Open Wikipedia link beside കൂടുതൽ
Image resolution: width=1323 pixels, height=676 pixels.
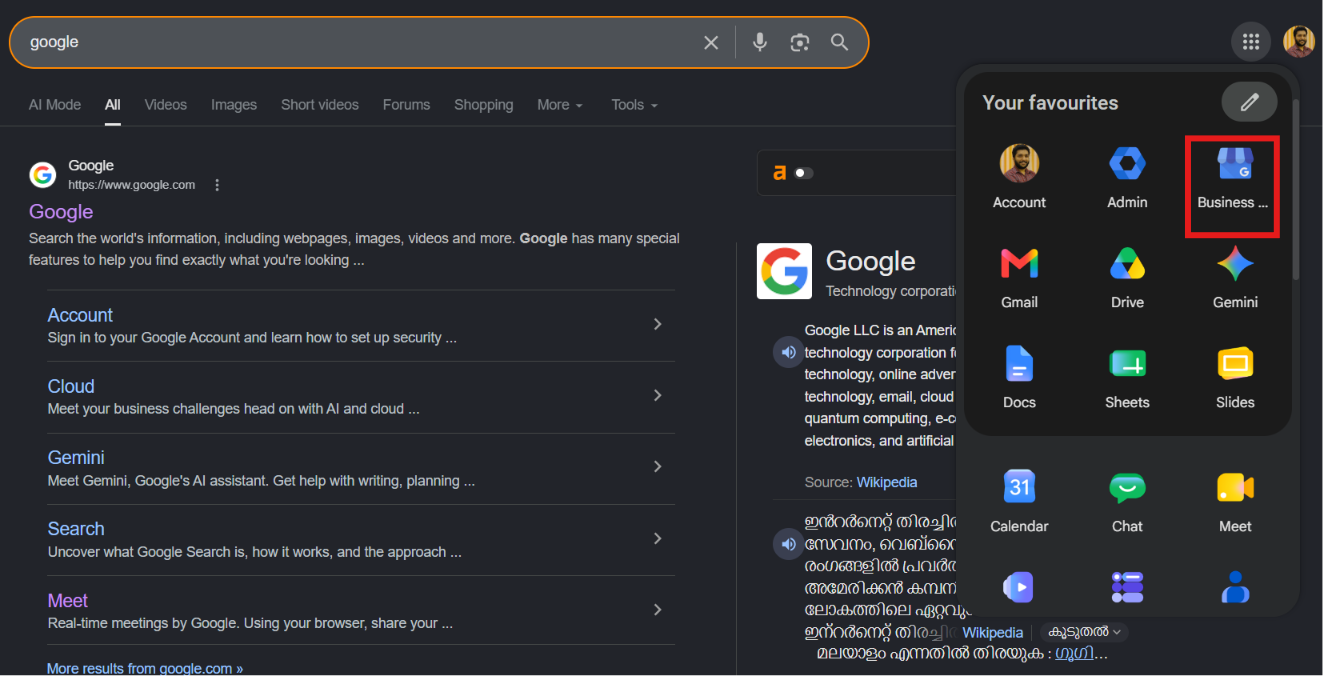pos(993,632)
